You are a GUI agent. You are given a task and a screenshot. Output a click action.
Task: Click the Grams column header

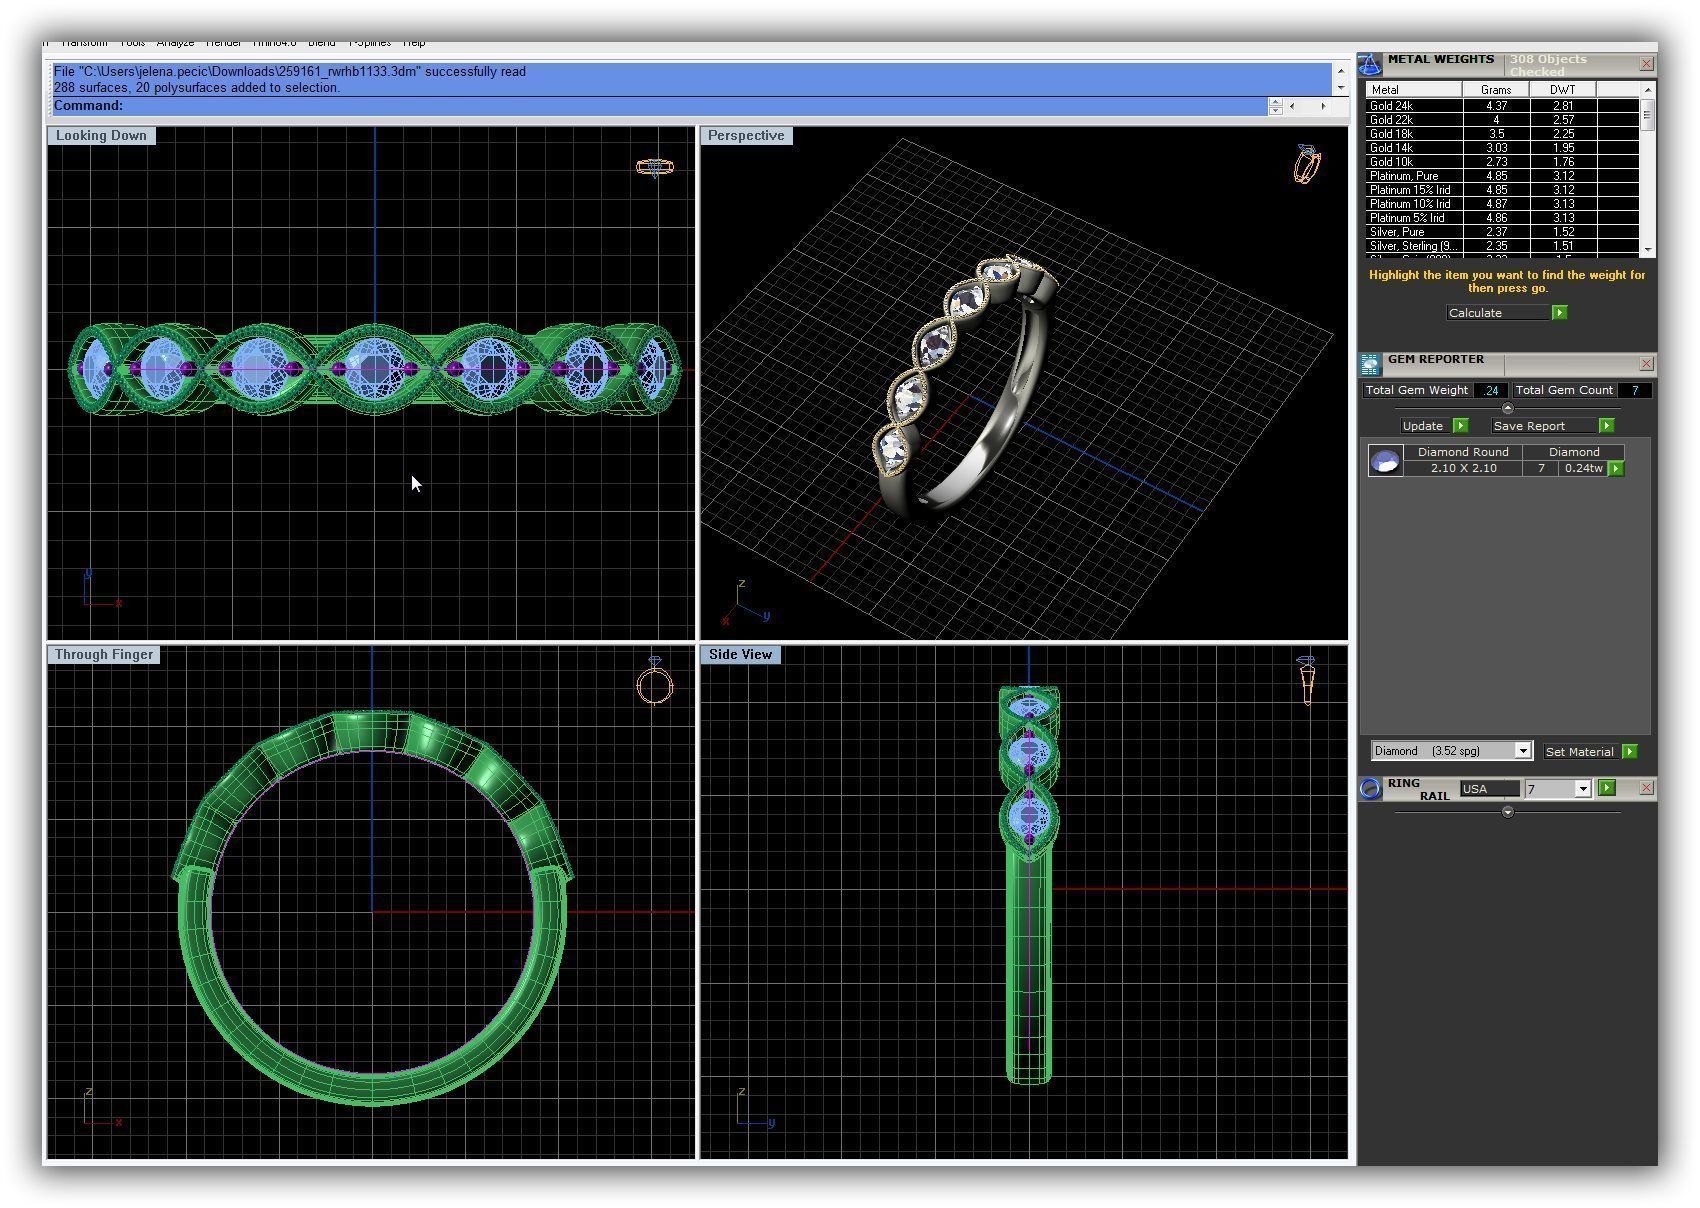[1496, 90]
